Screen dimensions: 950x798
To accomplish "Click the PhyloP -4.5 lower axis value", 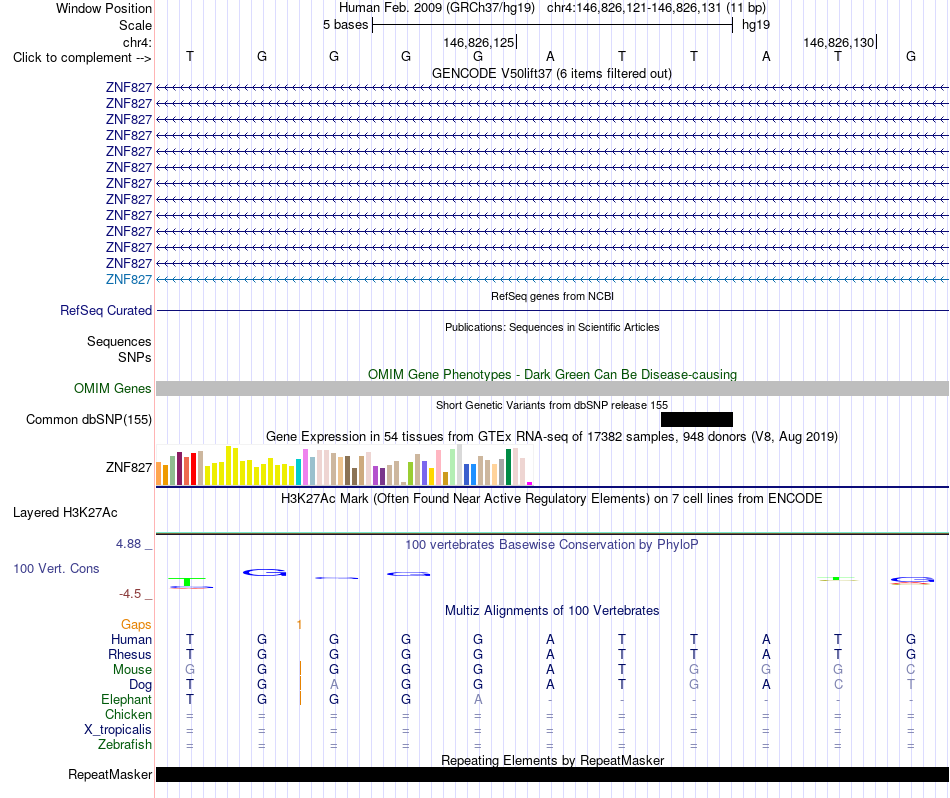I will pos(130,594).
